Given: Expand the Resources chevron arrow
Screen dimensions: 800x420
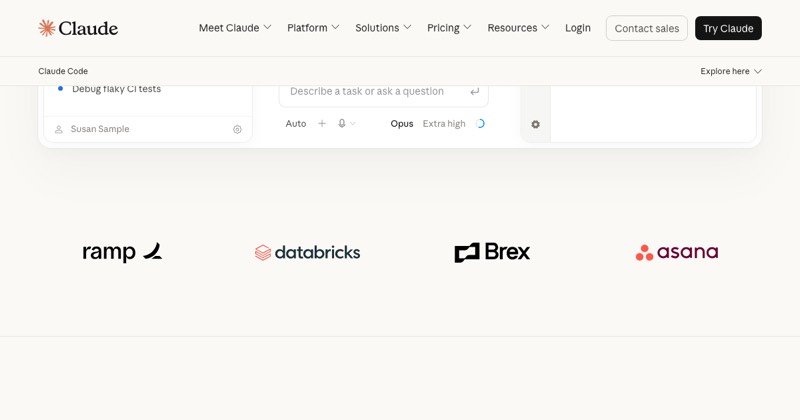Looking at the screenshot, I should click(x=545, y=27).
